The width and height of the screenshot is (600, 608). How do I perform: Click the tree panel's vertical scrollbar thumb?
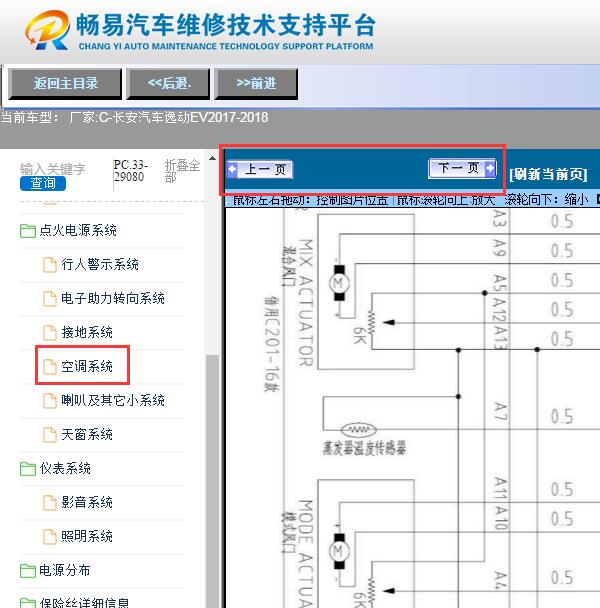click(212, 481)
